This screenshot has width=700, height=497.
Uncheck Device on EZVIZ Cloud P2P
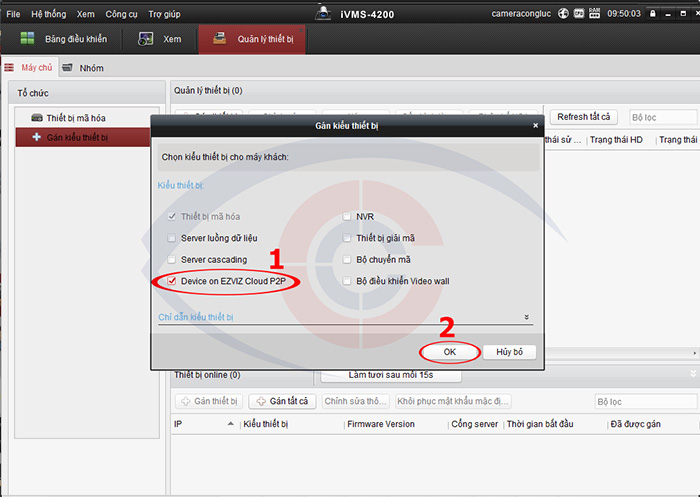171,281
